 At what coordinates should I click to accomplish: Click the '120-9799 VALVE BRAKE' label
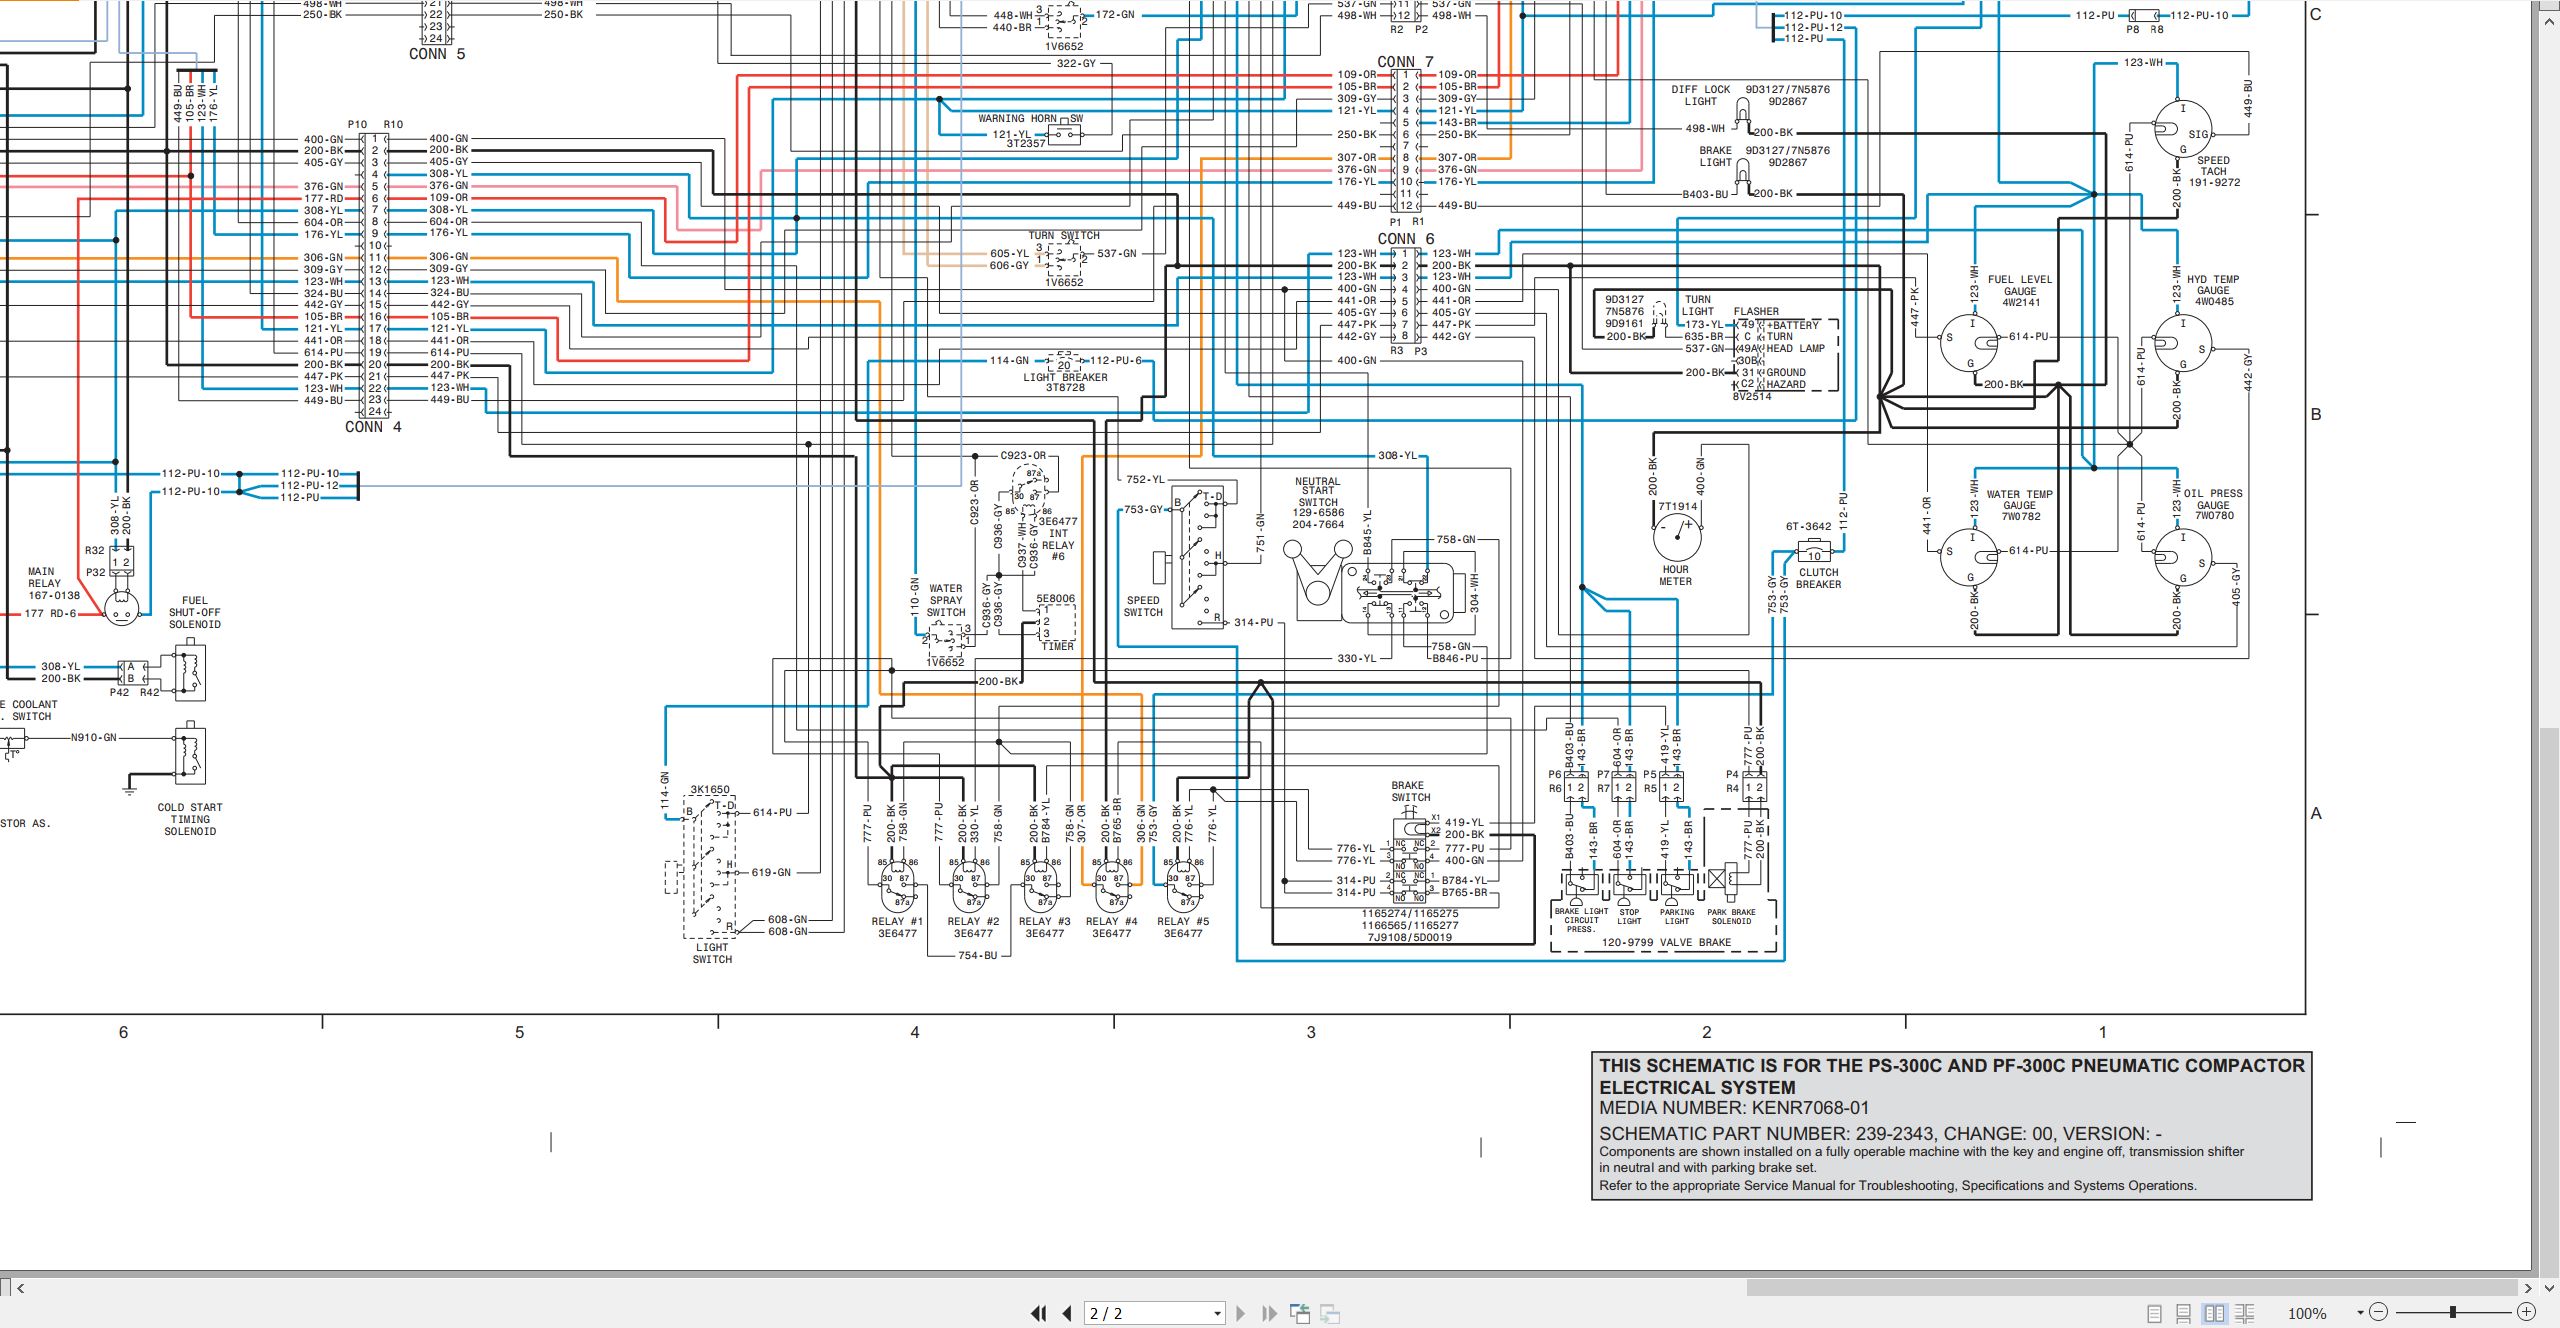pyautogui.click(x=1666, y=943)
